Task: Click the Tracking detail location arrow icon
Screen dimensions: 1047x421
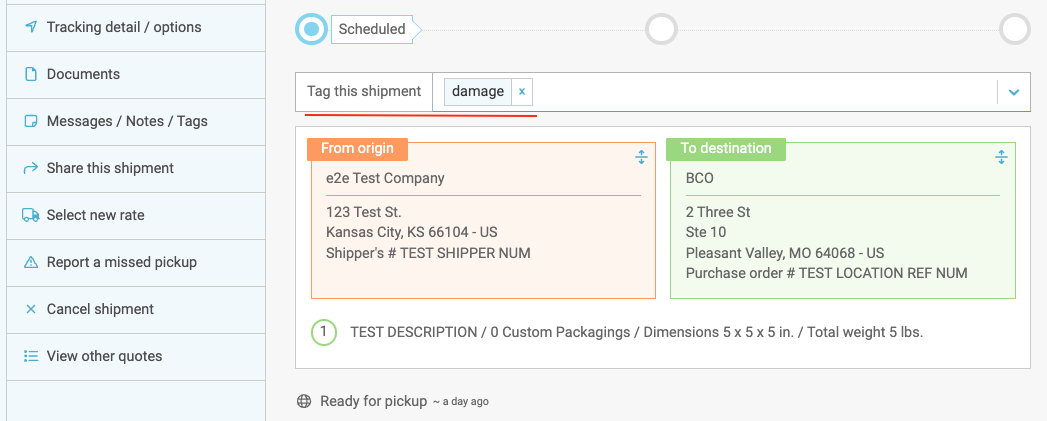Action: [30, 27]
